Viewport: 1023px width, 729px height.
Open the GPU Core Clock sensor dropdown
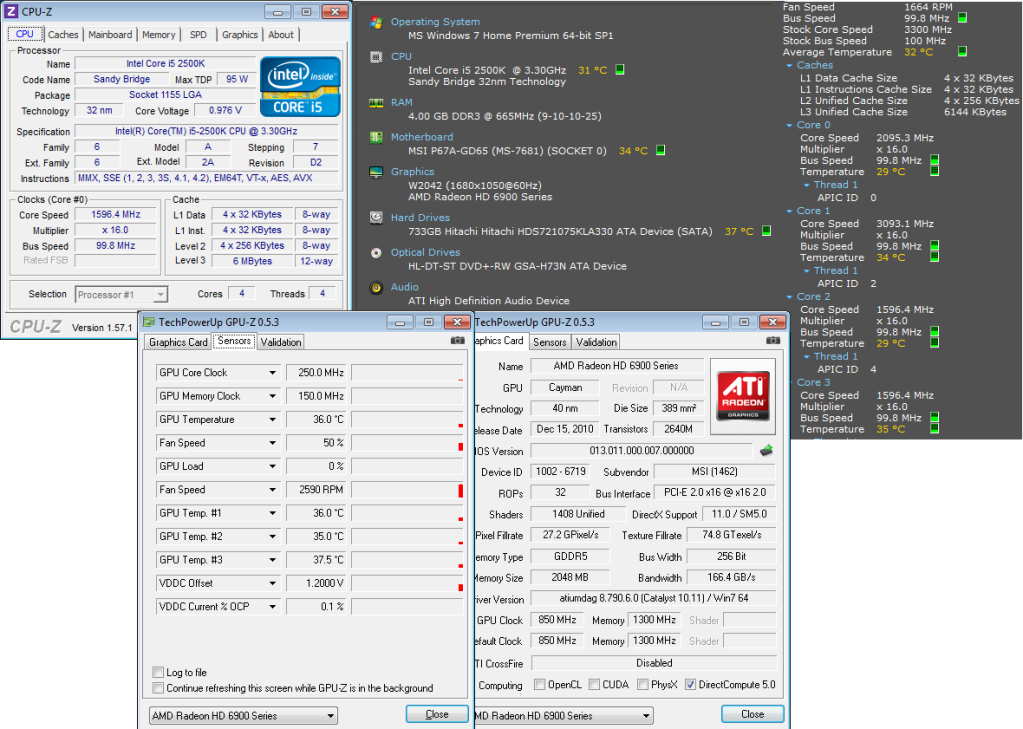(272, 373)
